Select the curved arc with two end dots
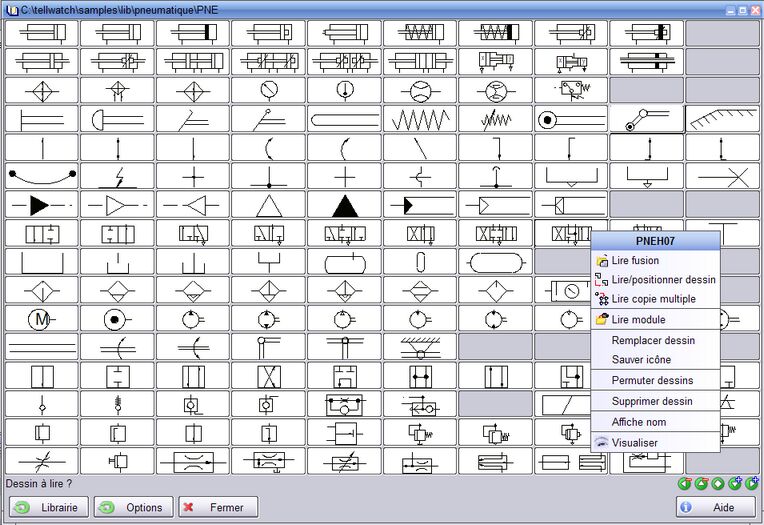764x525 pixels. click(41, 176)
